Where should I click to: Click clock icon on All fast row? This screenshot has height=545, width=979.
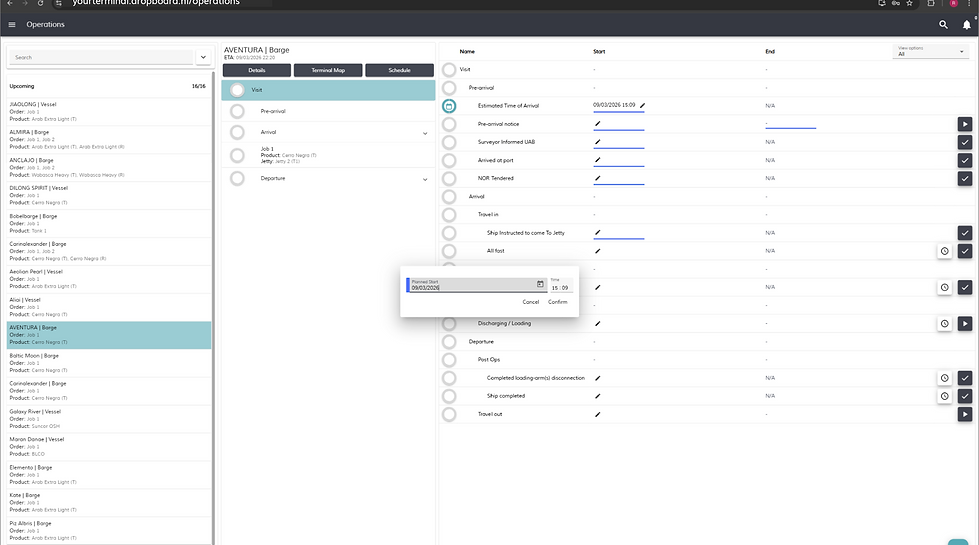coord(945,251)
